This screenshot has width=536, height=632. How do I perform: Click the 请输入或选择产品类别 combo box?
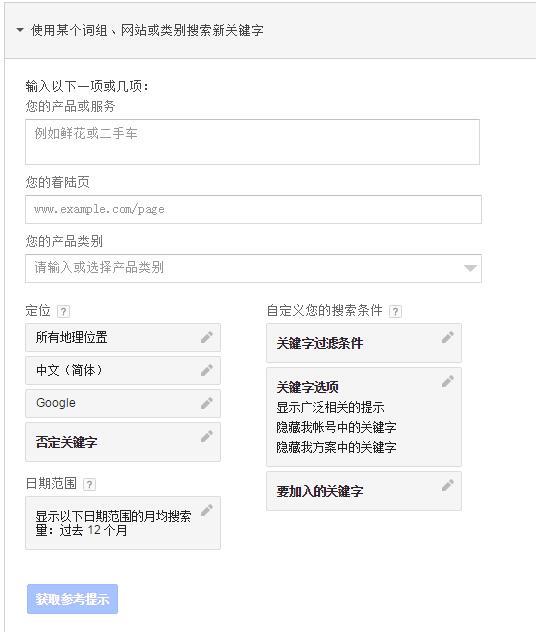[253, 268]
